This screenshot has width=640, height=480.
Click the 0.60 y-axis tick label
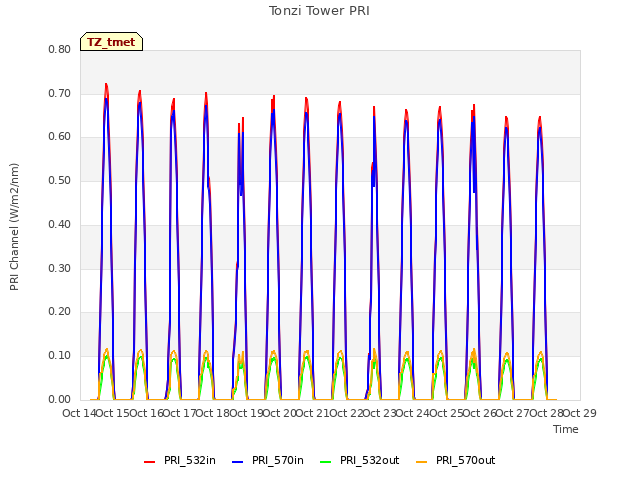(x=60, y=137)
